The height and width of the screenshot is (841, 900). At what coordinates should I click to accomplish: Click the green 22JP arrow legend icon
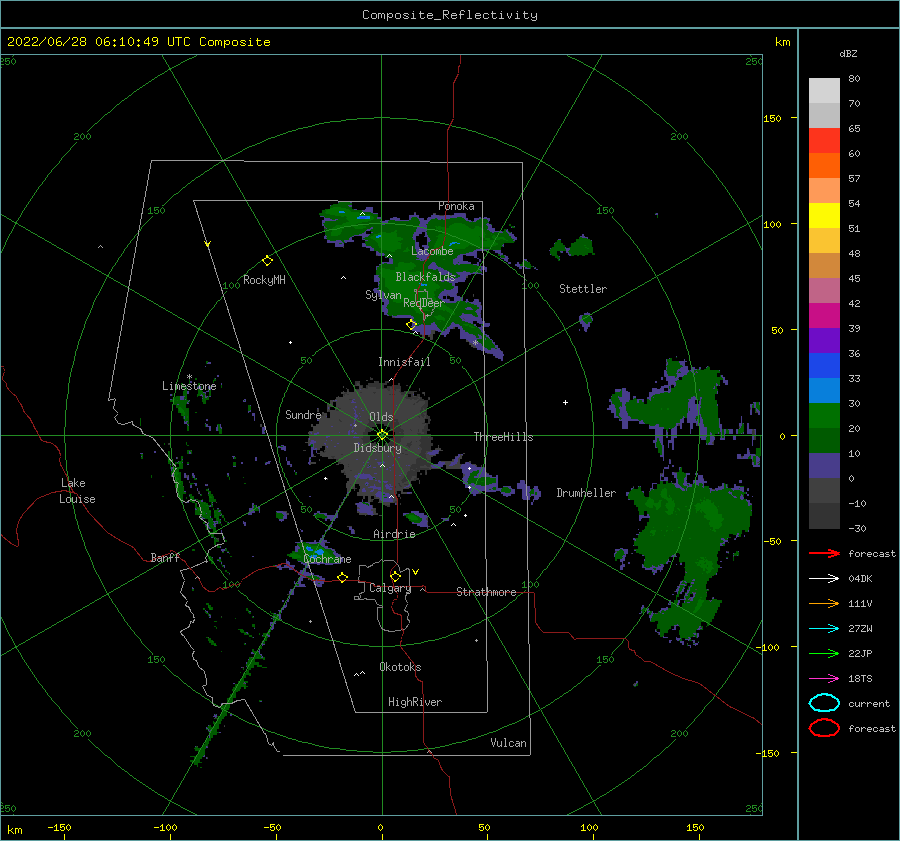click(x=824, y=653)
